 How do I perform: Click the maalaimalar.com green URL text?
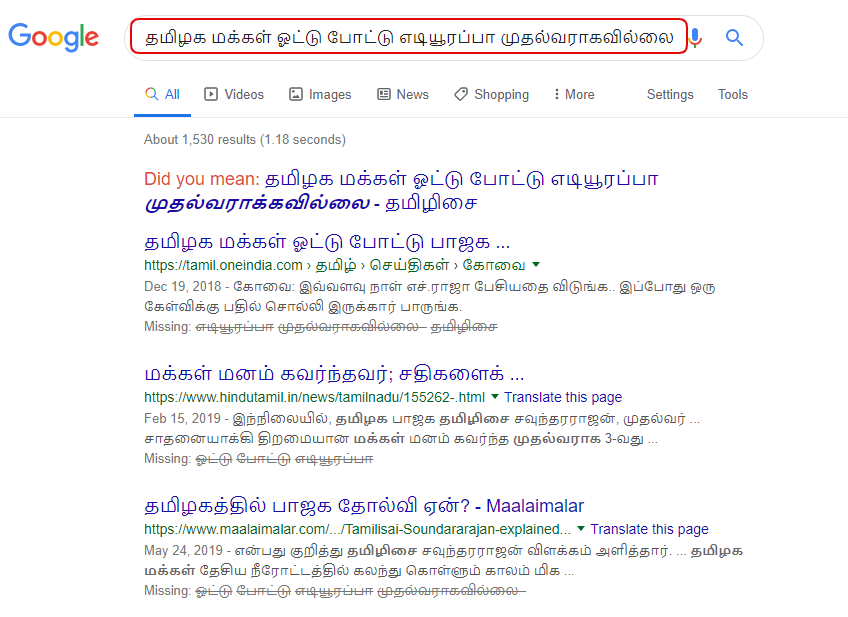pyautogui.click(x=357, y=529)
